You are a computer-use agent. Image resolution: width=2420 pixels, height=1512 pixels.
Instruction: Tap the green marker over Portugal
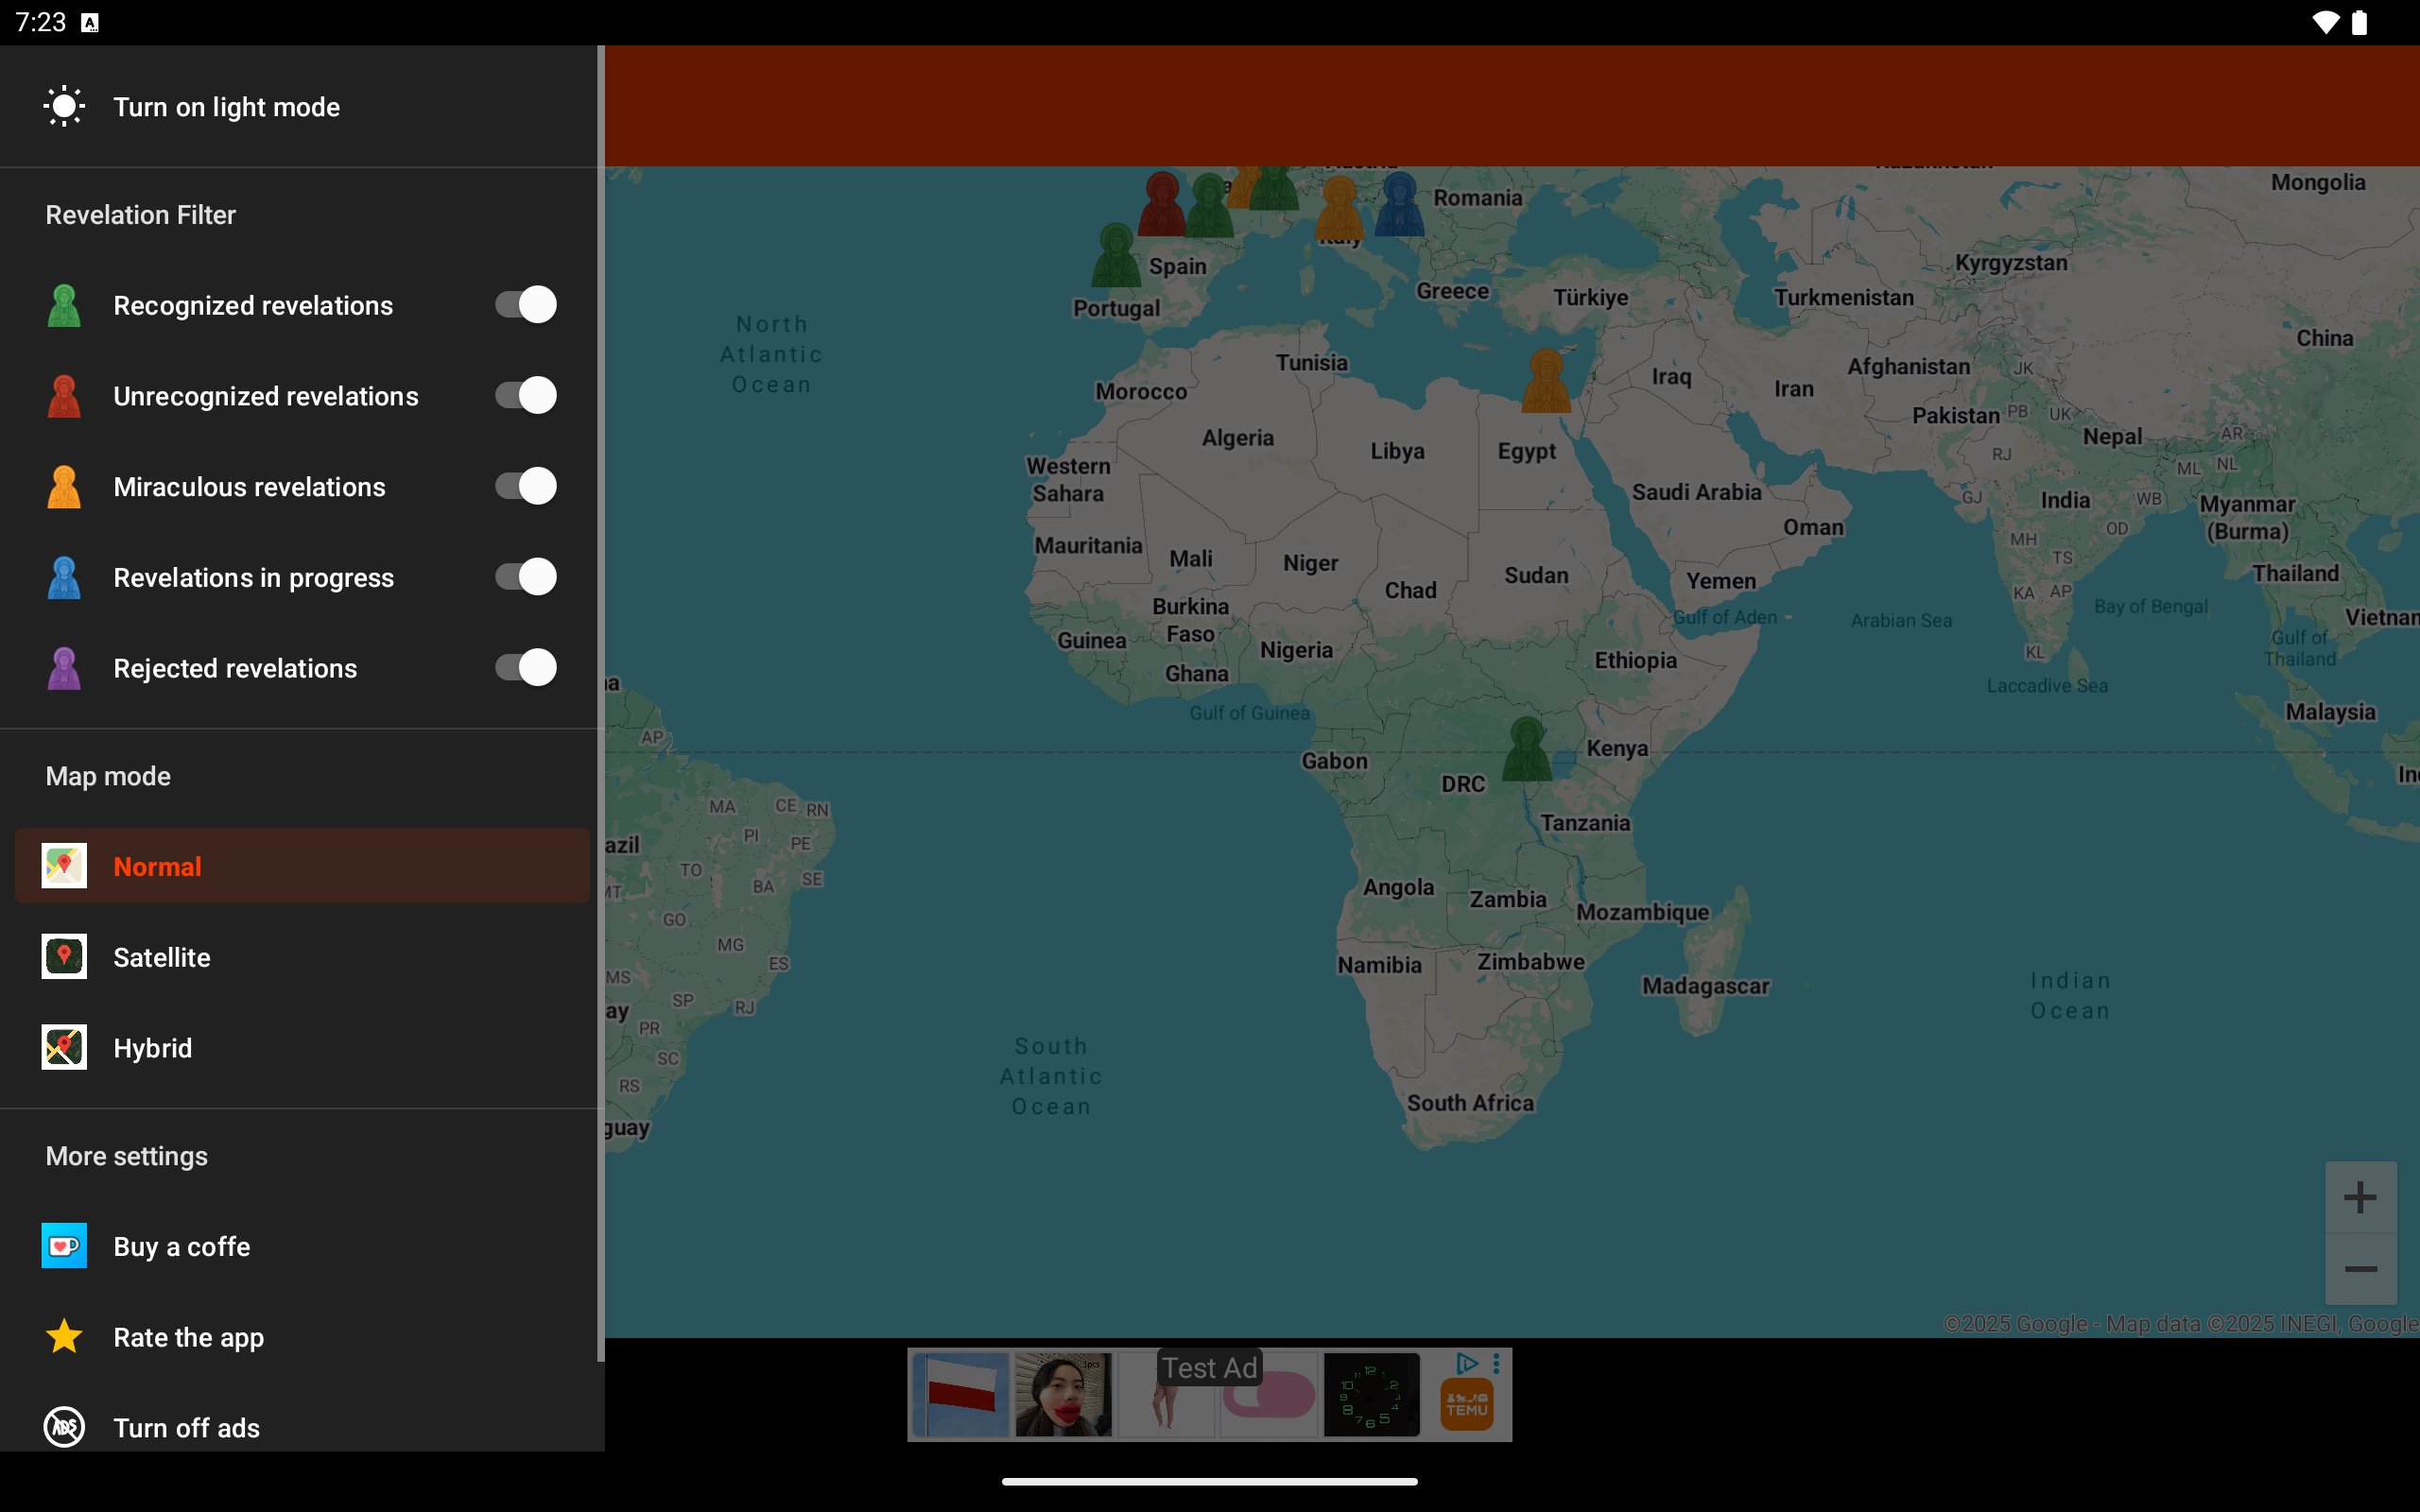pos(1115,256)
